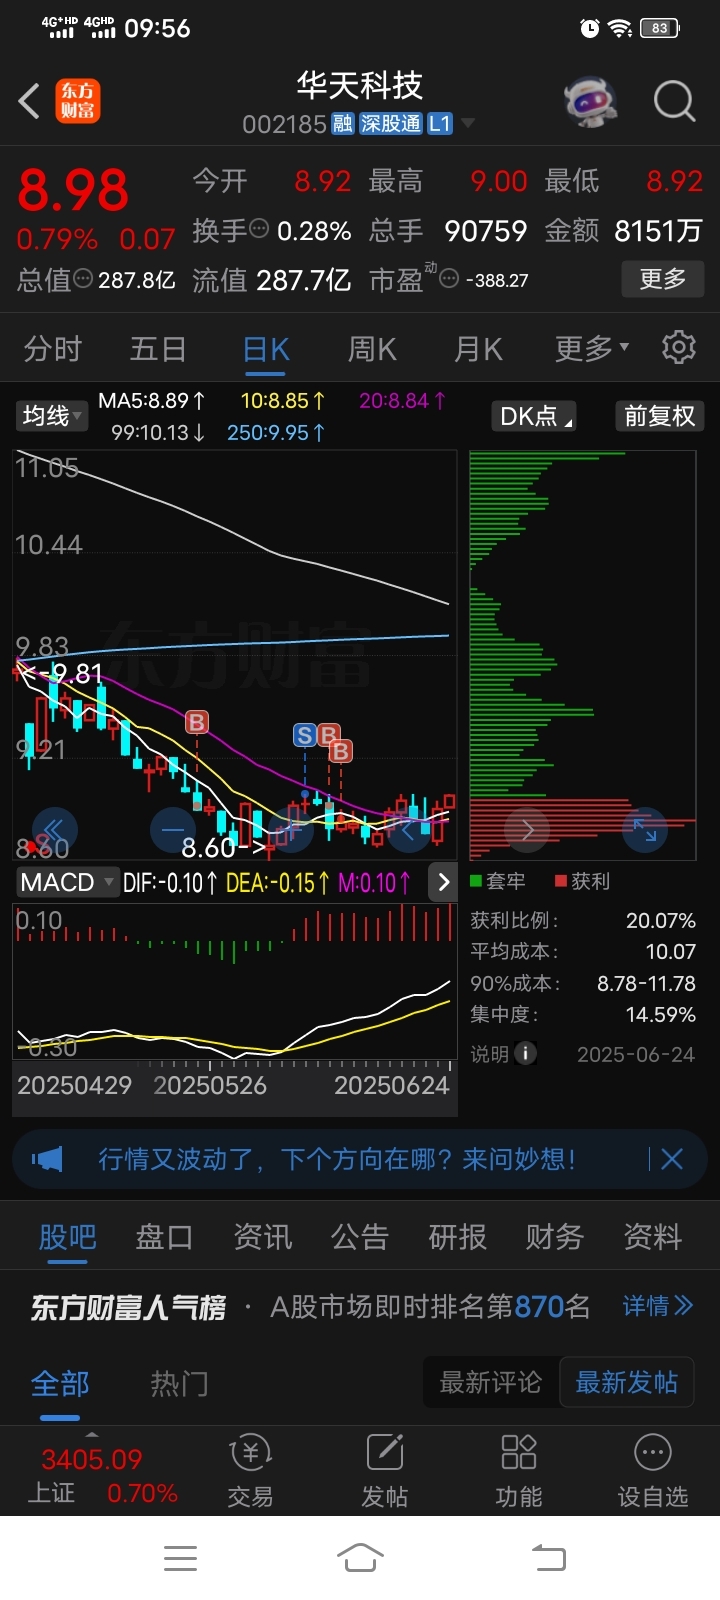Viewport: 720px width, 1600px height.
Task: Tap the chip distribution histogram
Action: [582, 655]
